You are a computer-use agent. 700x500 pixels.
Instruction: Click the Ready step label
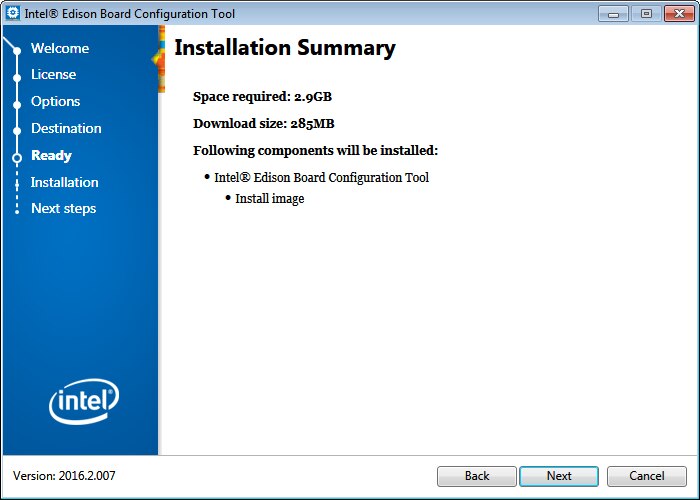click(51, 155)
